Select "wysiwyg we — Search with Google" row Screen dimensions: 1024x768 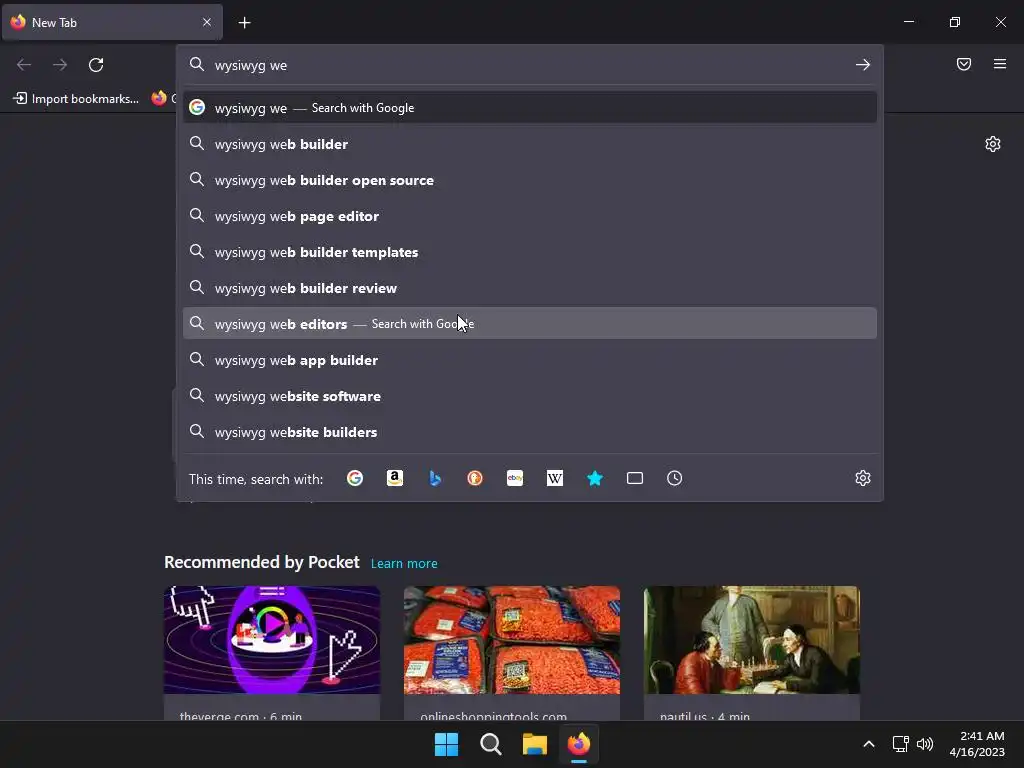[530, 108]
